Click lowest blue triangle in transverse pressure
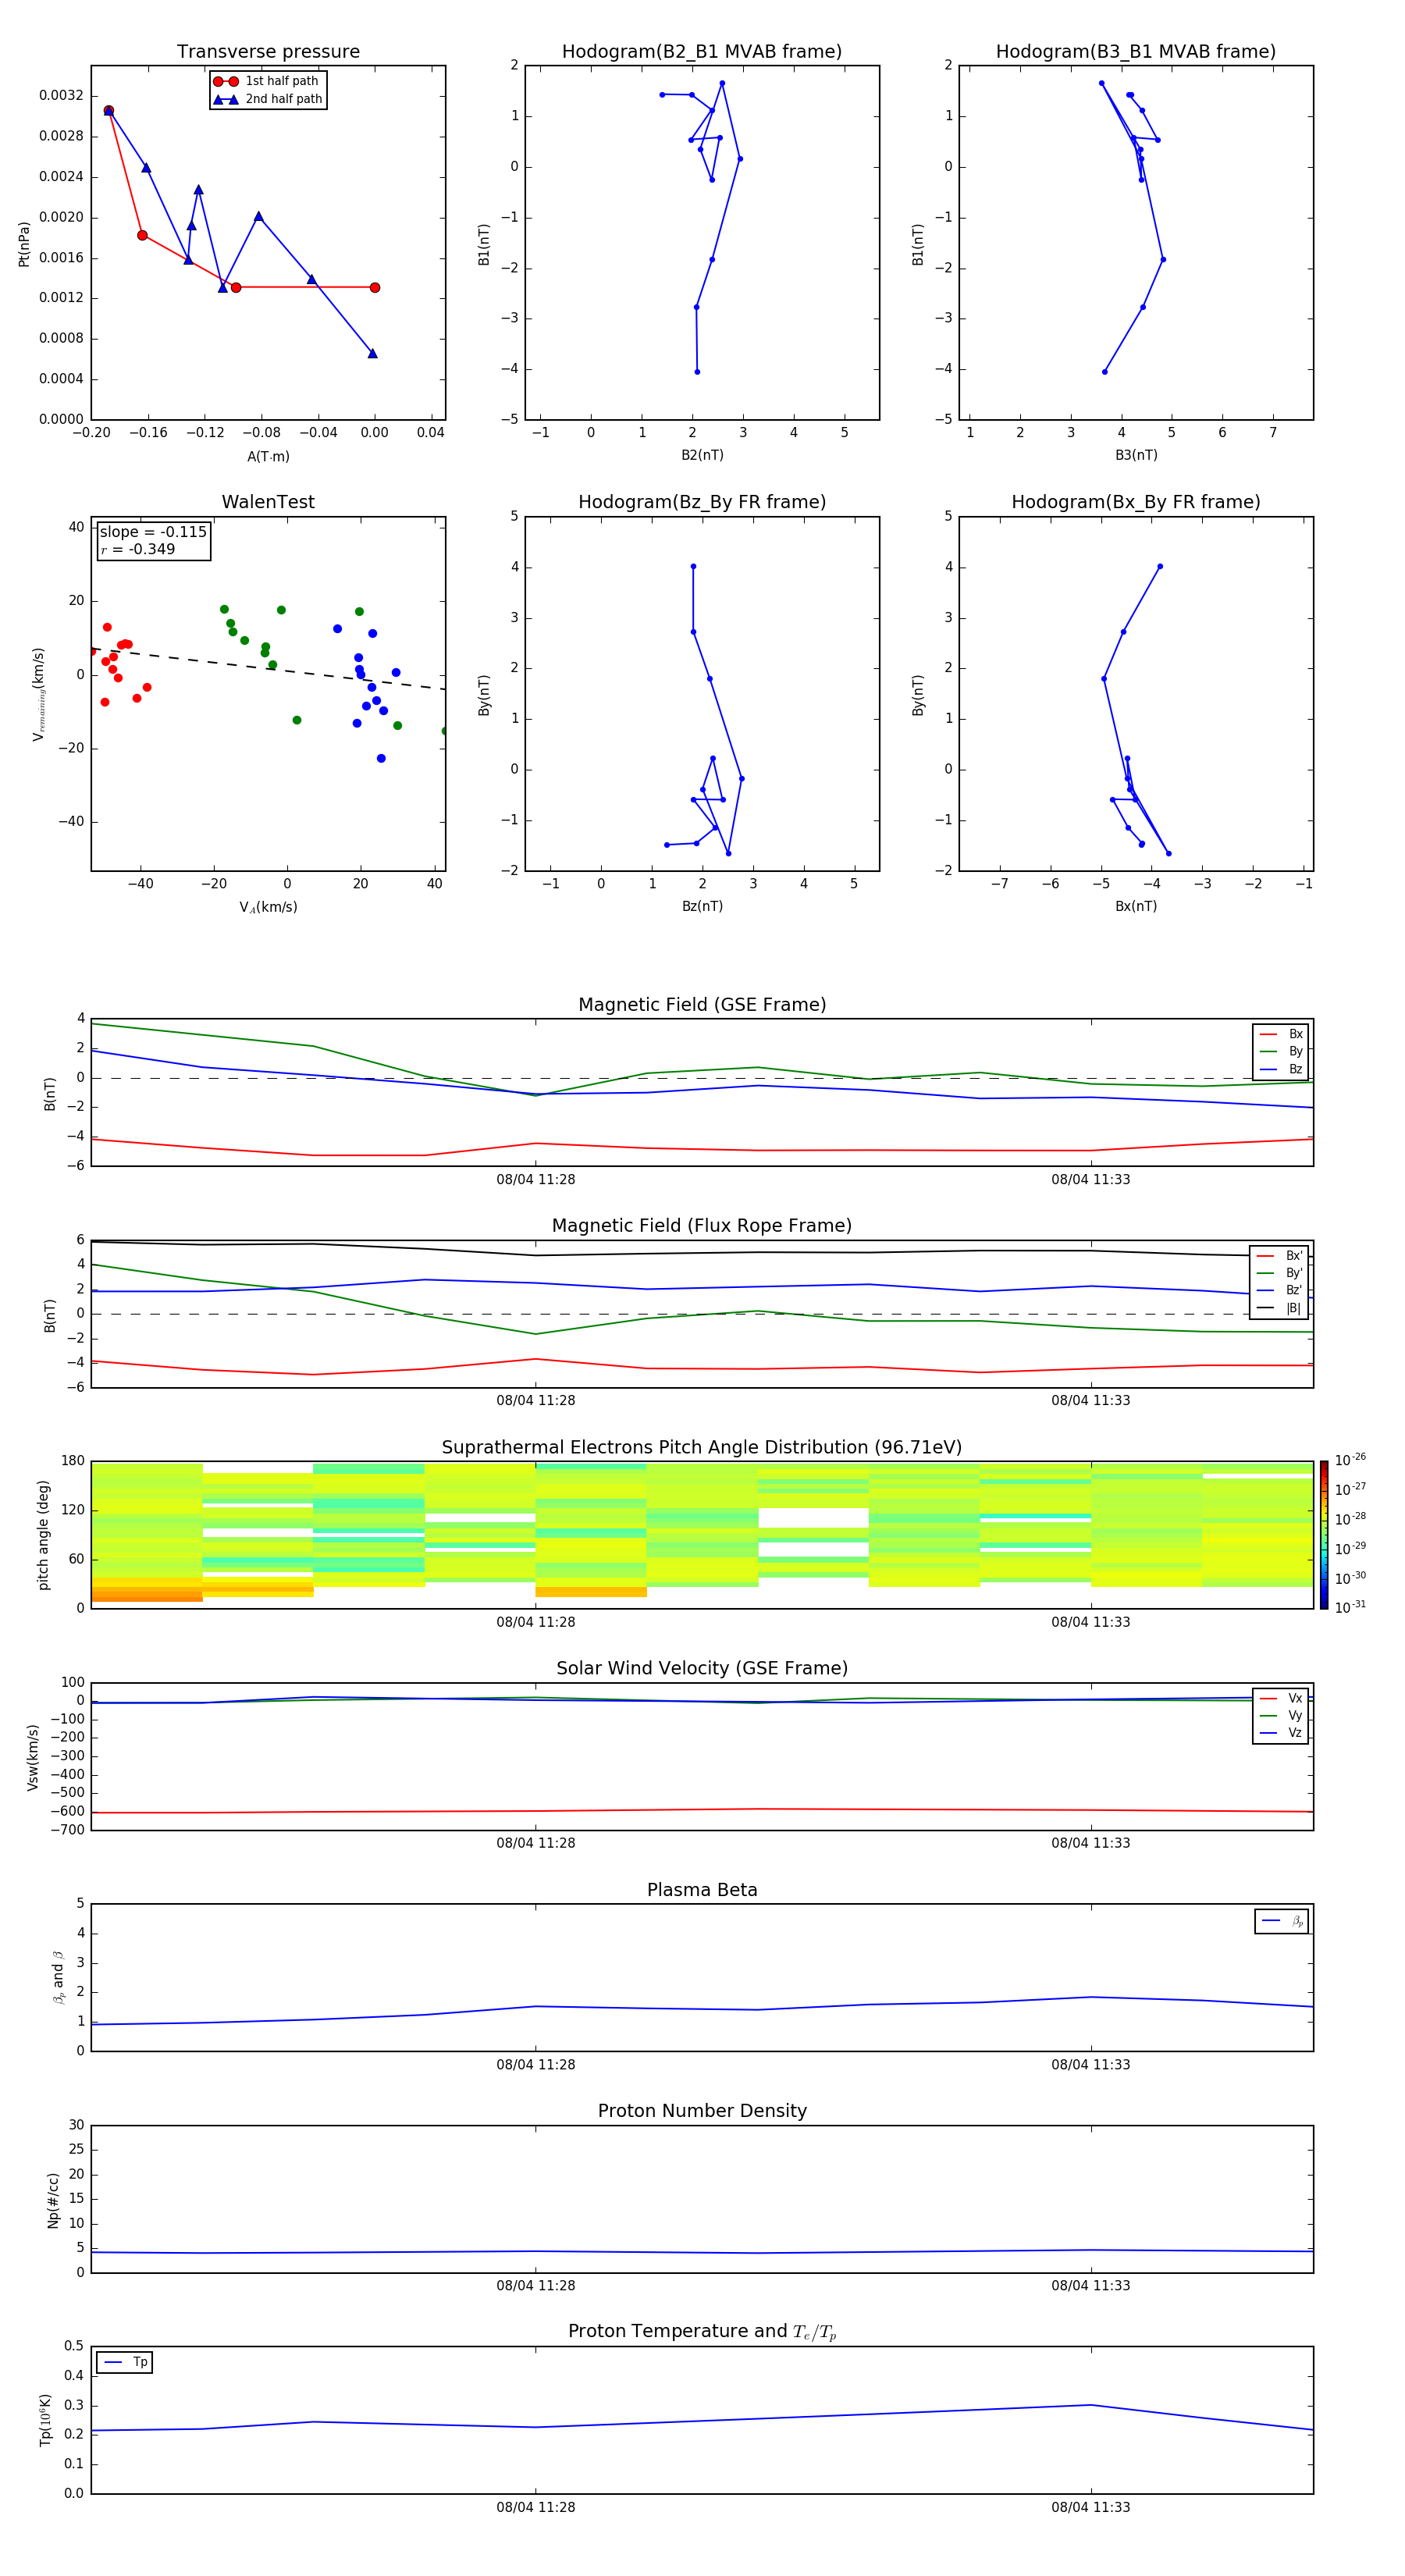The image size is (1405, 2576). coord(372,353)
